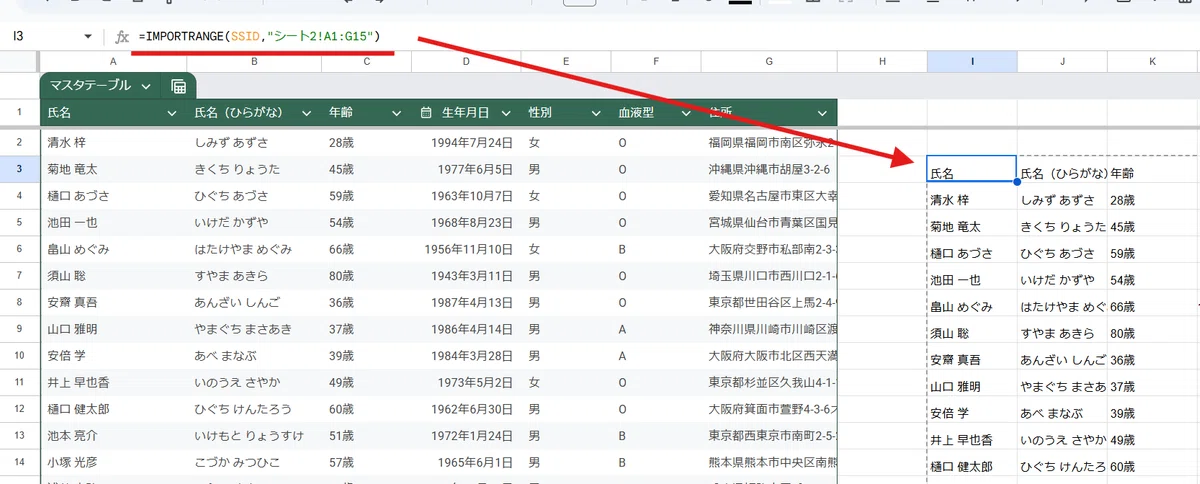Open the name box dropdown arrow

click(x=88, y=36)
